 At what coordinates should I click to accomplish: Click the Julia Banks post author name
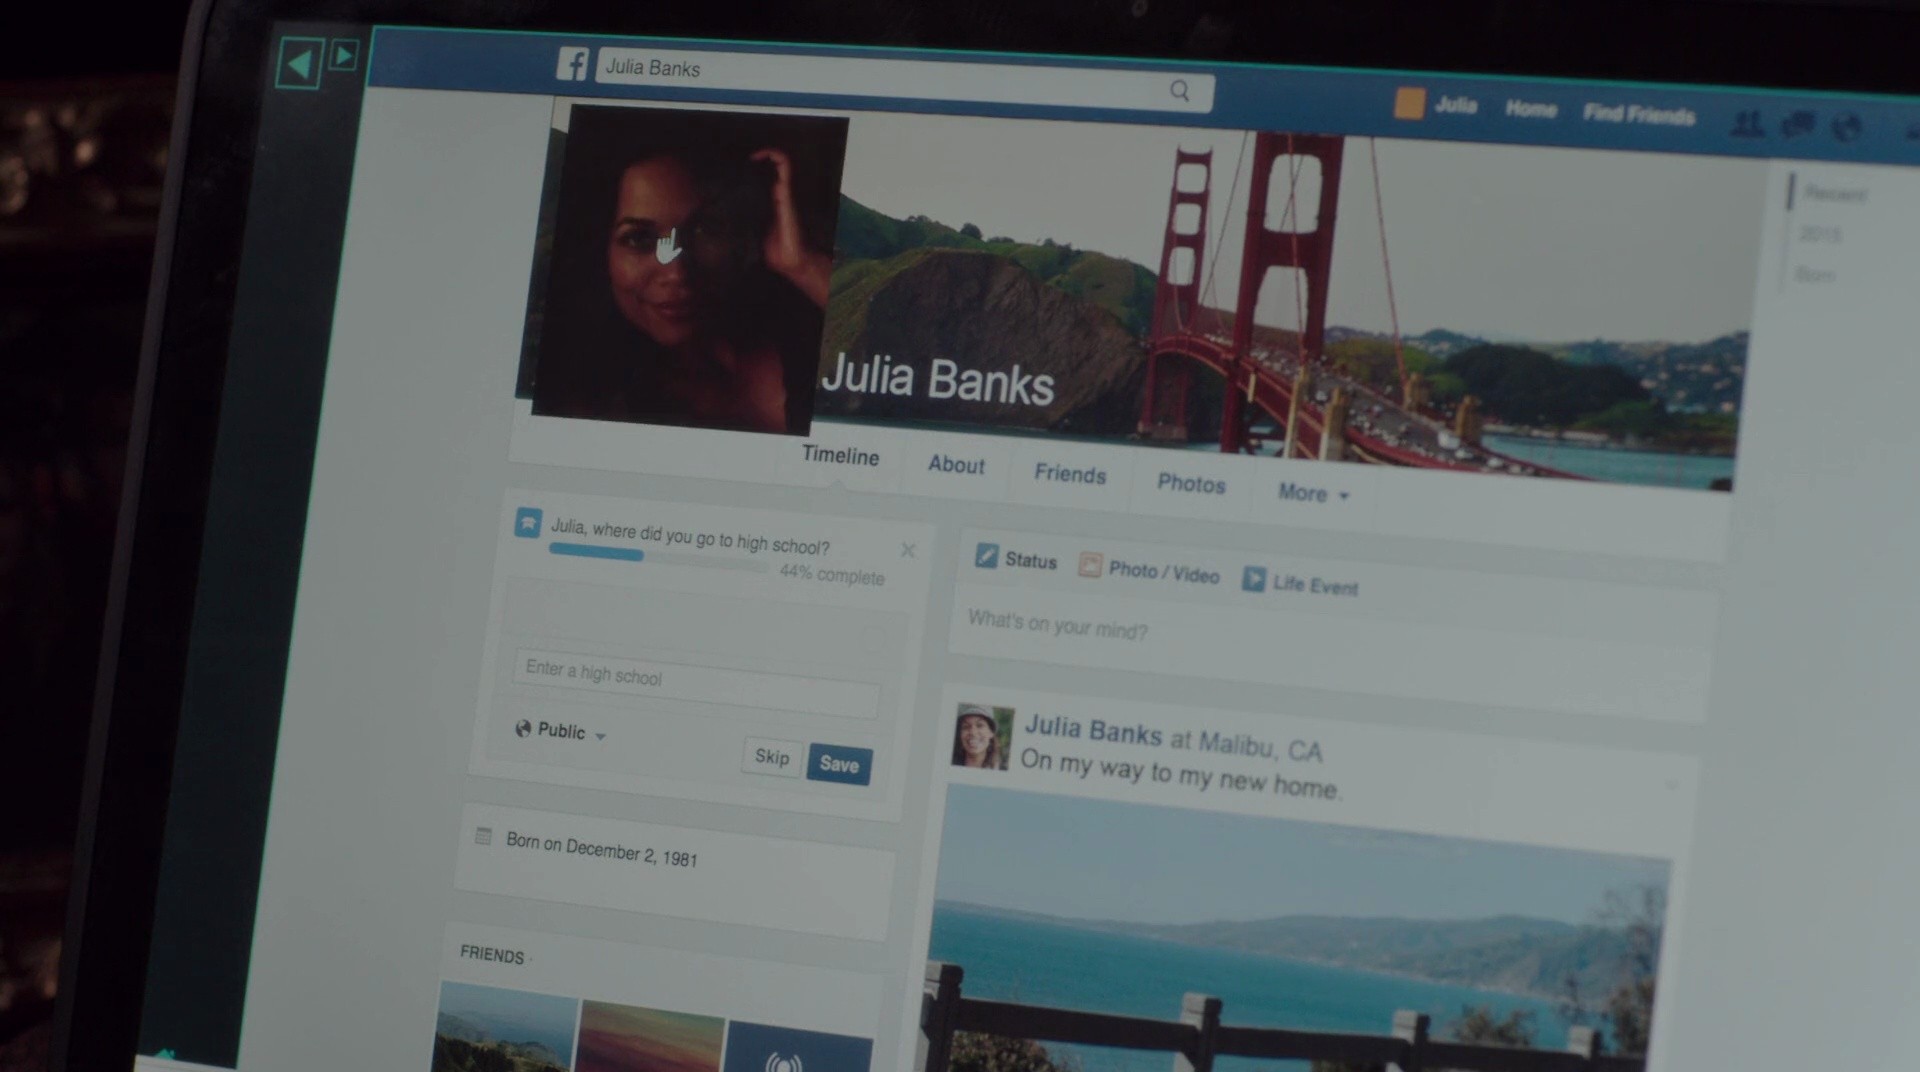point(1093,731)
